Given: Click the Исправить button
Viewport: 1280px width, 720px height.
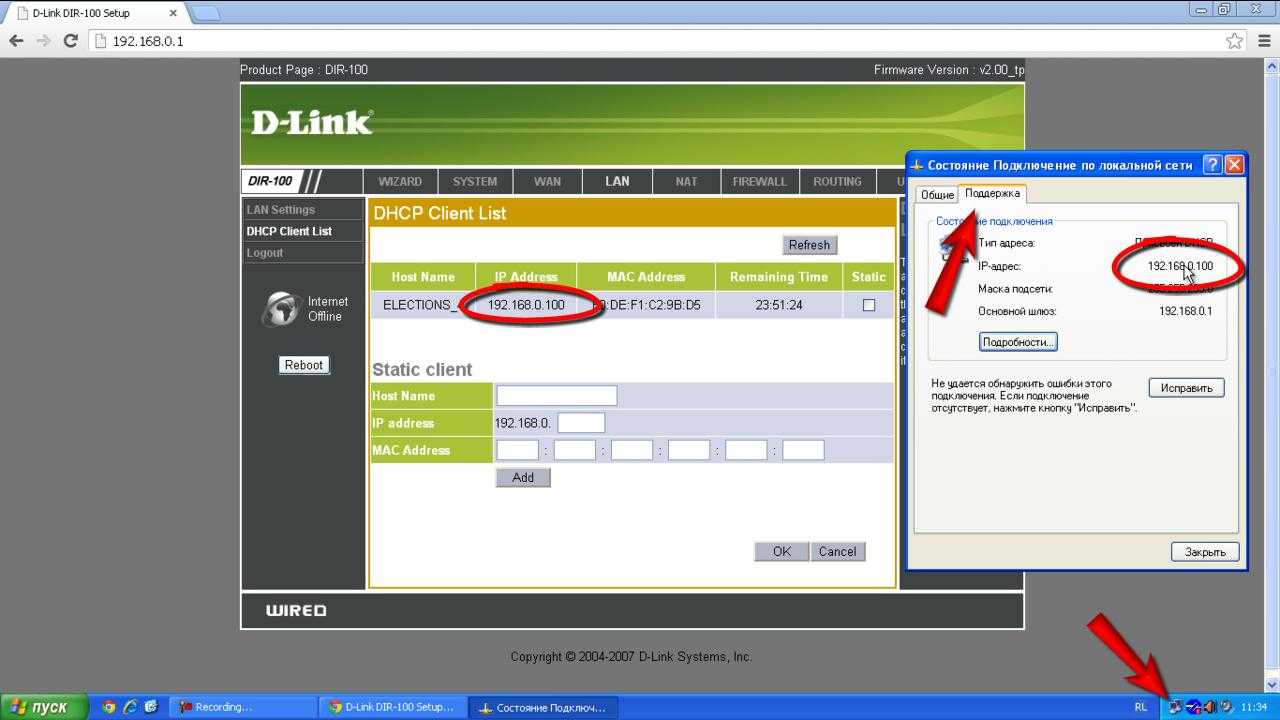Looking at the screenshot, I should (1186, 388).
